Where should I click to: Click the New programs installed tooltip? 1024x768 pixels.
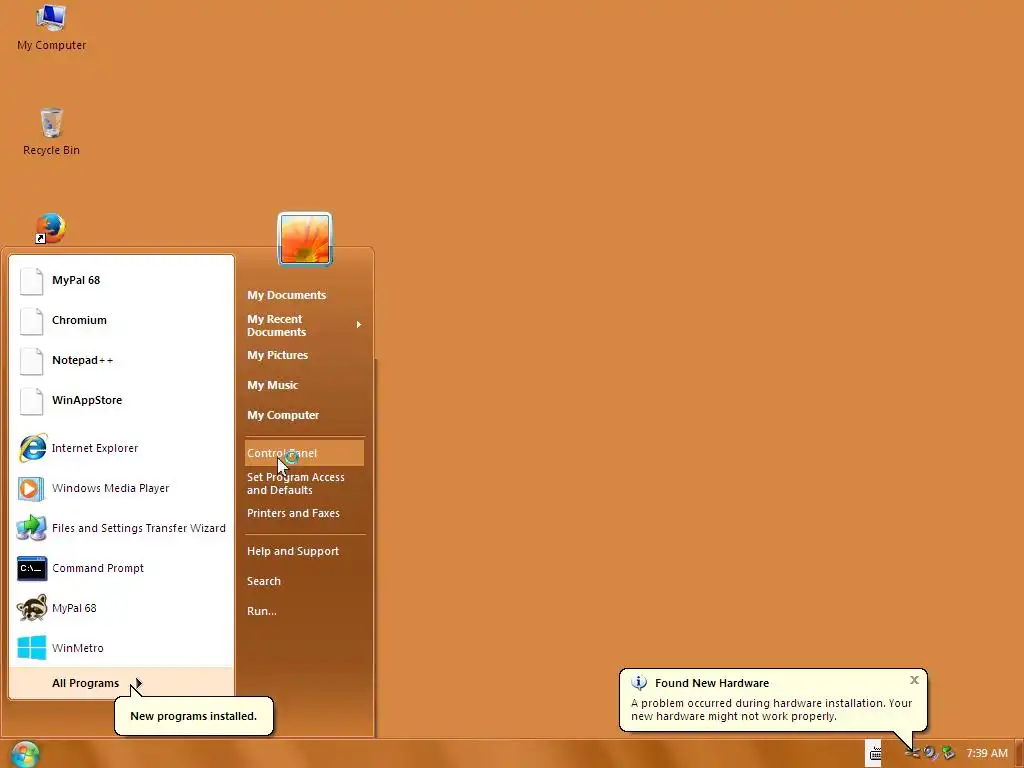pyautogui.click(x=194, y=716)
